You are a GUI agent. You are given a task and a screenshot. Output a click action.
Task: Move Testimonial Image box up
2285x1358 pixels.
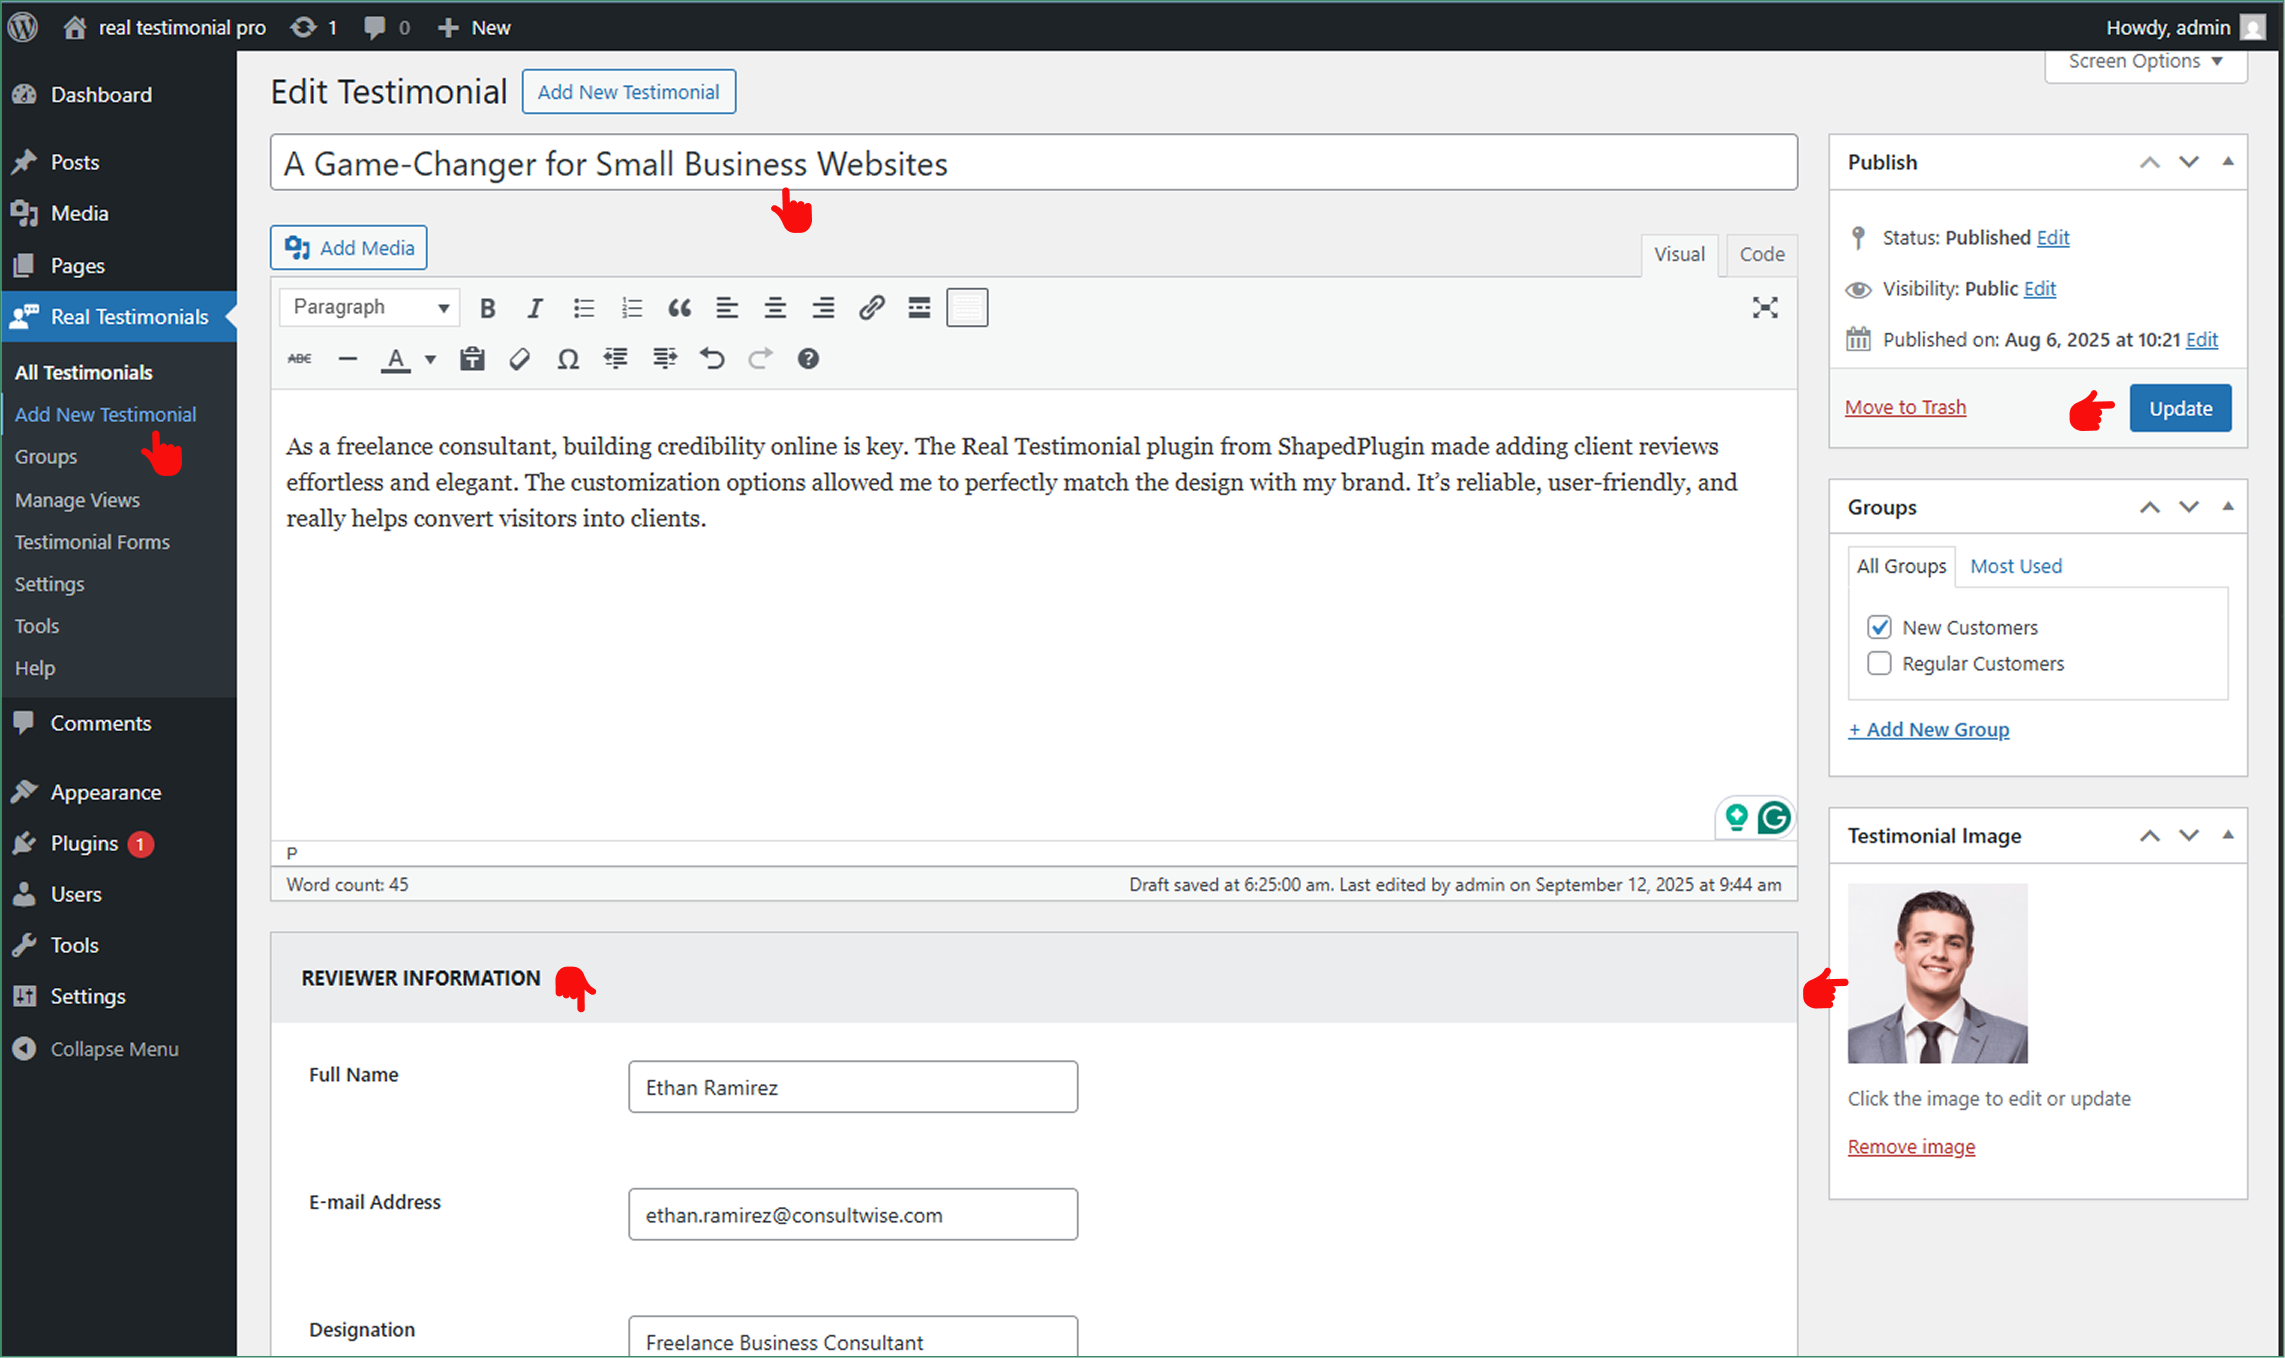pyautogui.click(x=2149, y=835)
